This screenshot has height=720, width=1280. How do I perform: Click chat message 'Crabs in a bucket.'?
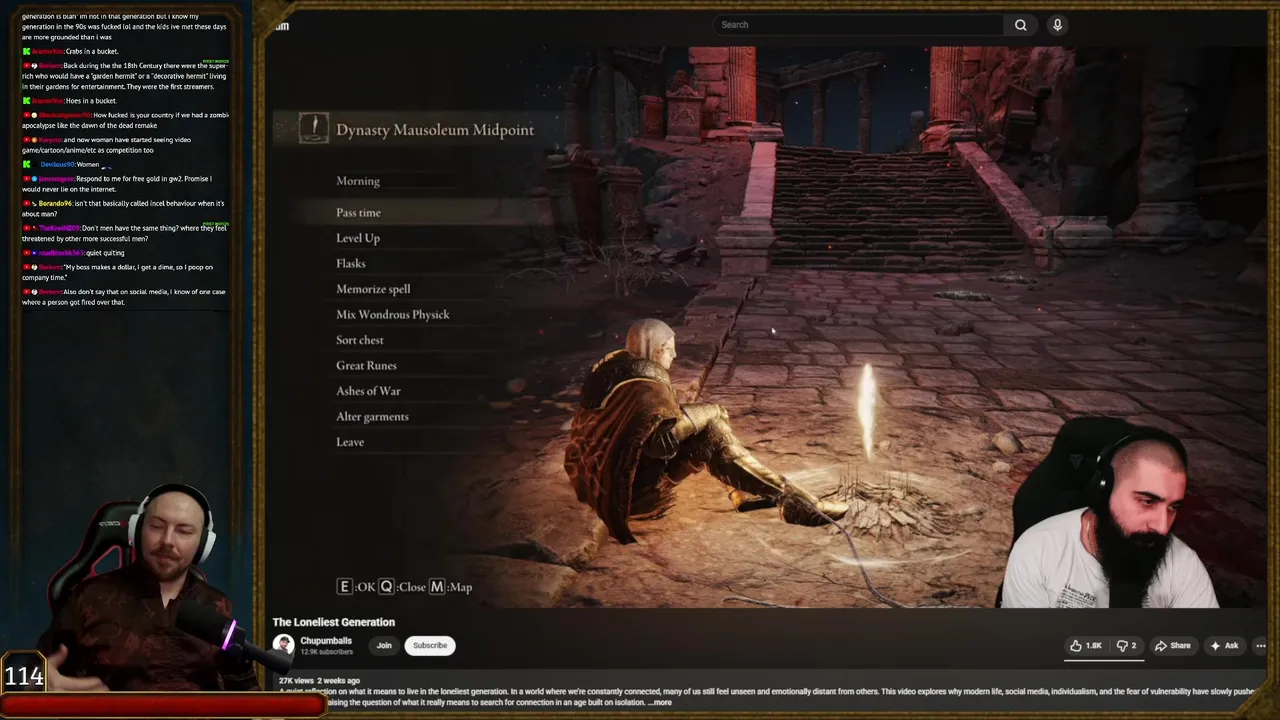[92, 51]
